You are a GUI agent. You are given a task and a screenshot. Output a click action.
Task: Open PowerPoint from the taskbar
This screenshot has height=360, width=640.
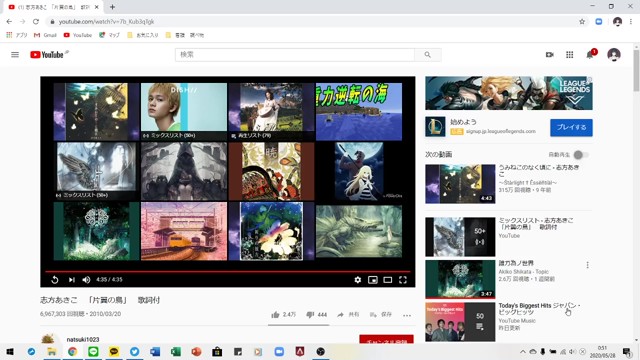pyautogui.click(x=196, y=351)
